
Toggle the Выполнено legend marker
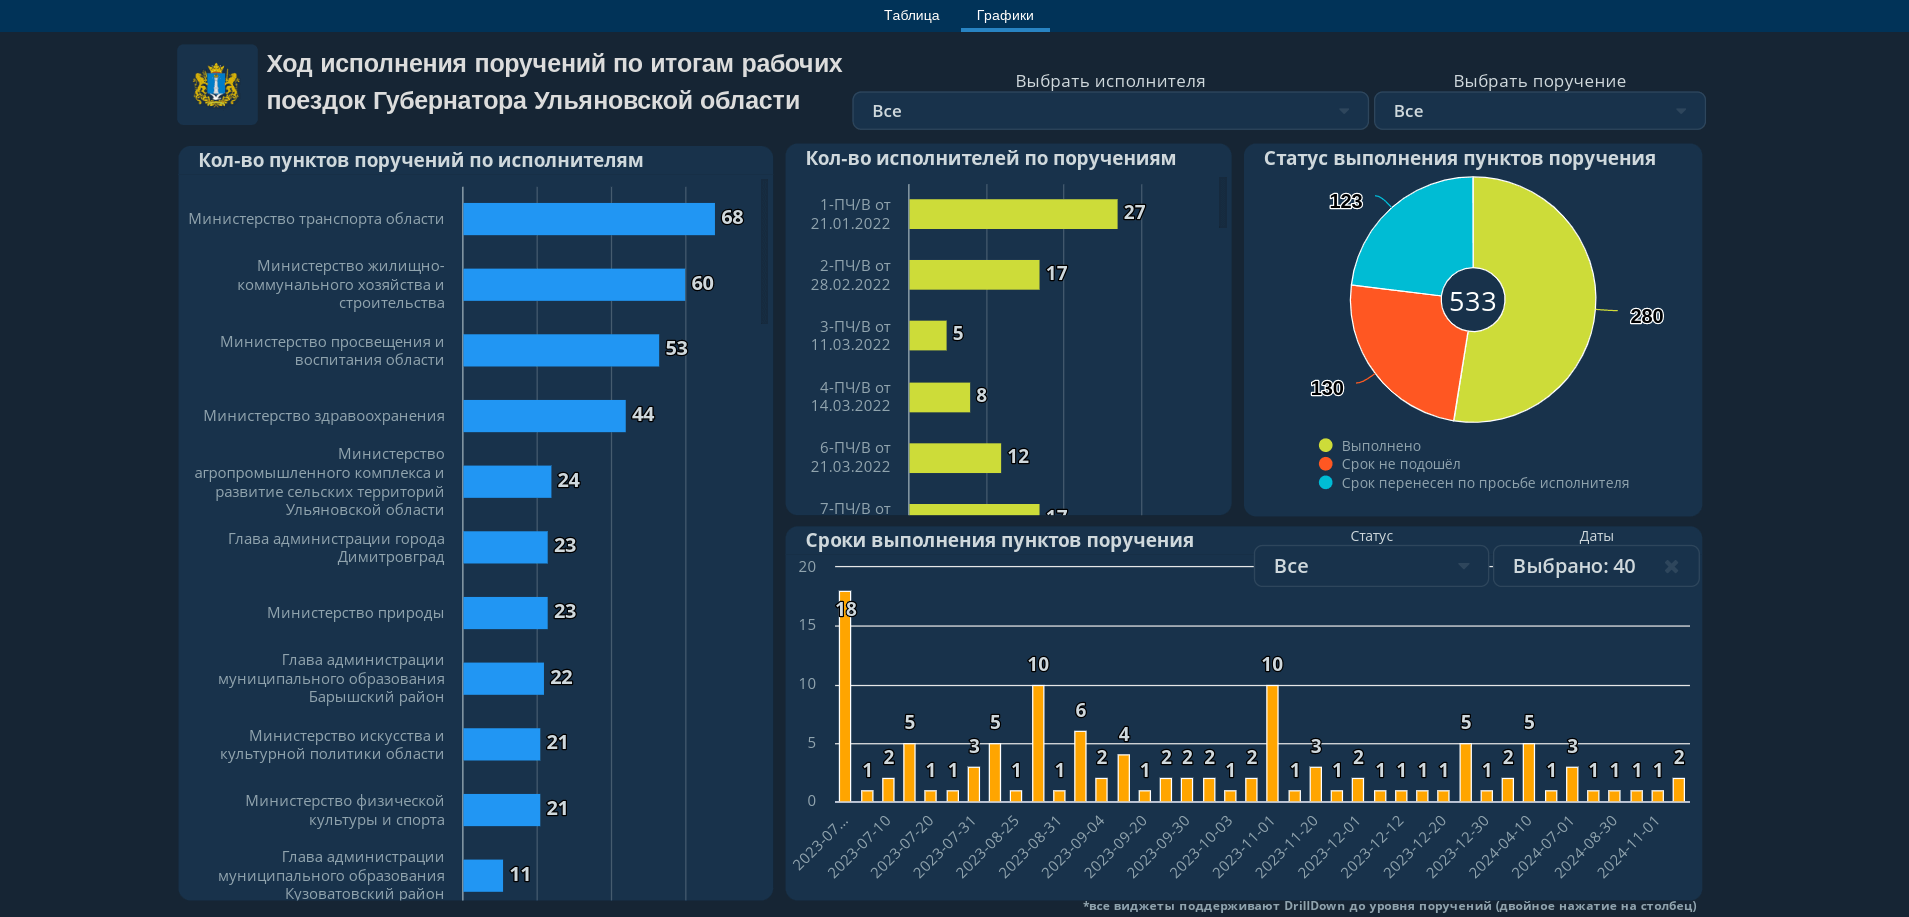[x=1326, y=446]
